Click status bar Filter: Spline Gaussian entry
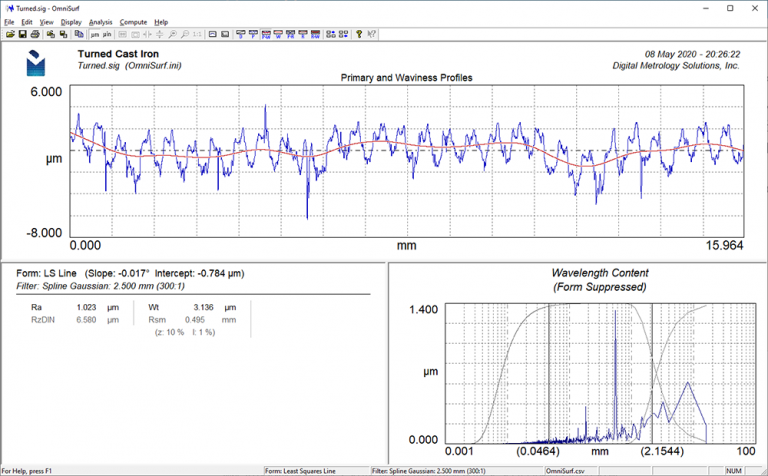Viewport: 768px width, 476px height. coord(429,471)
